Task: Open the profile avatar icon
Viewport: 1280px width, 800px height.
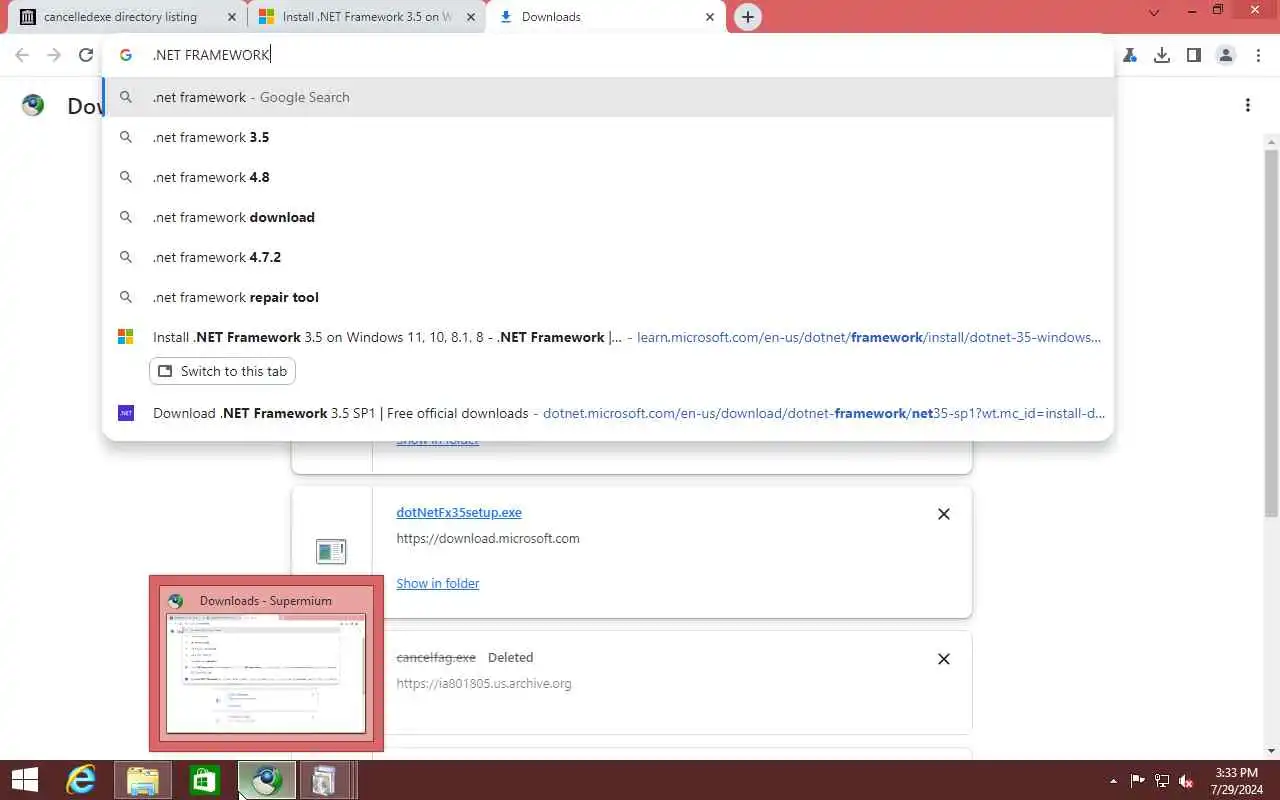Action: coord(1226,55)
